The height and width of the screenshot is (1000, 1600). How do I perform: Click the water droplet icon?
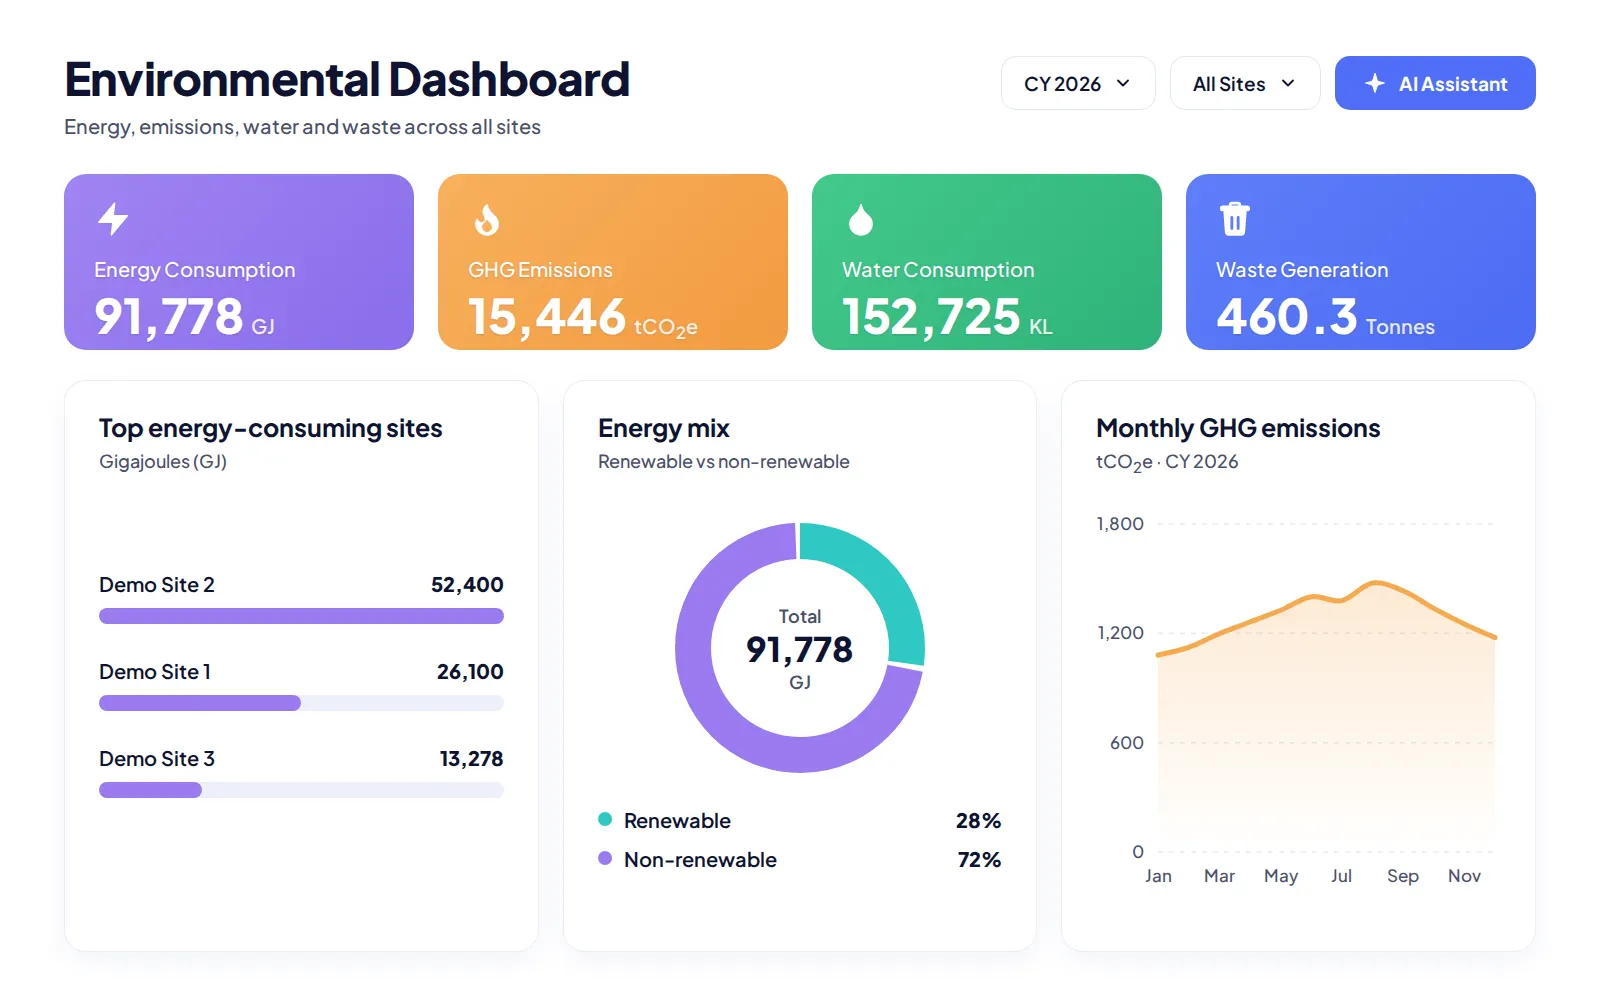[x=861, y=219]
